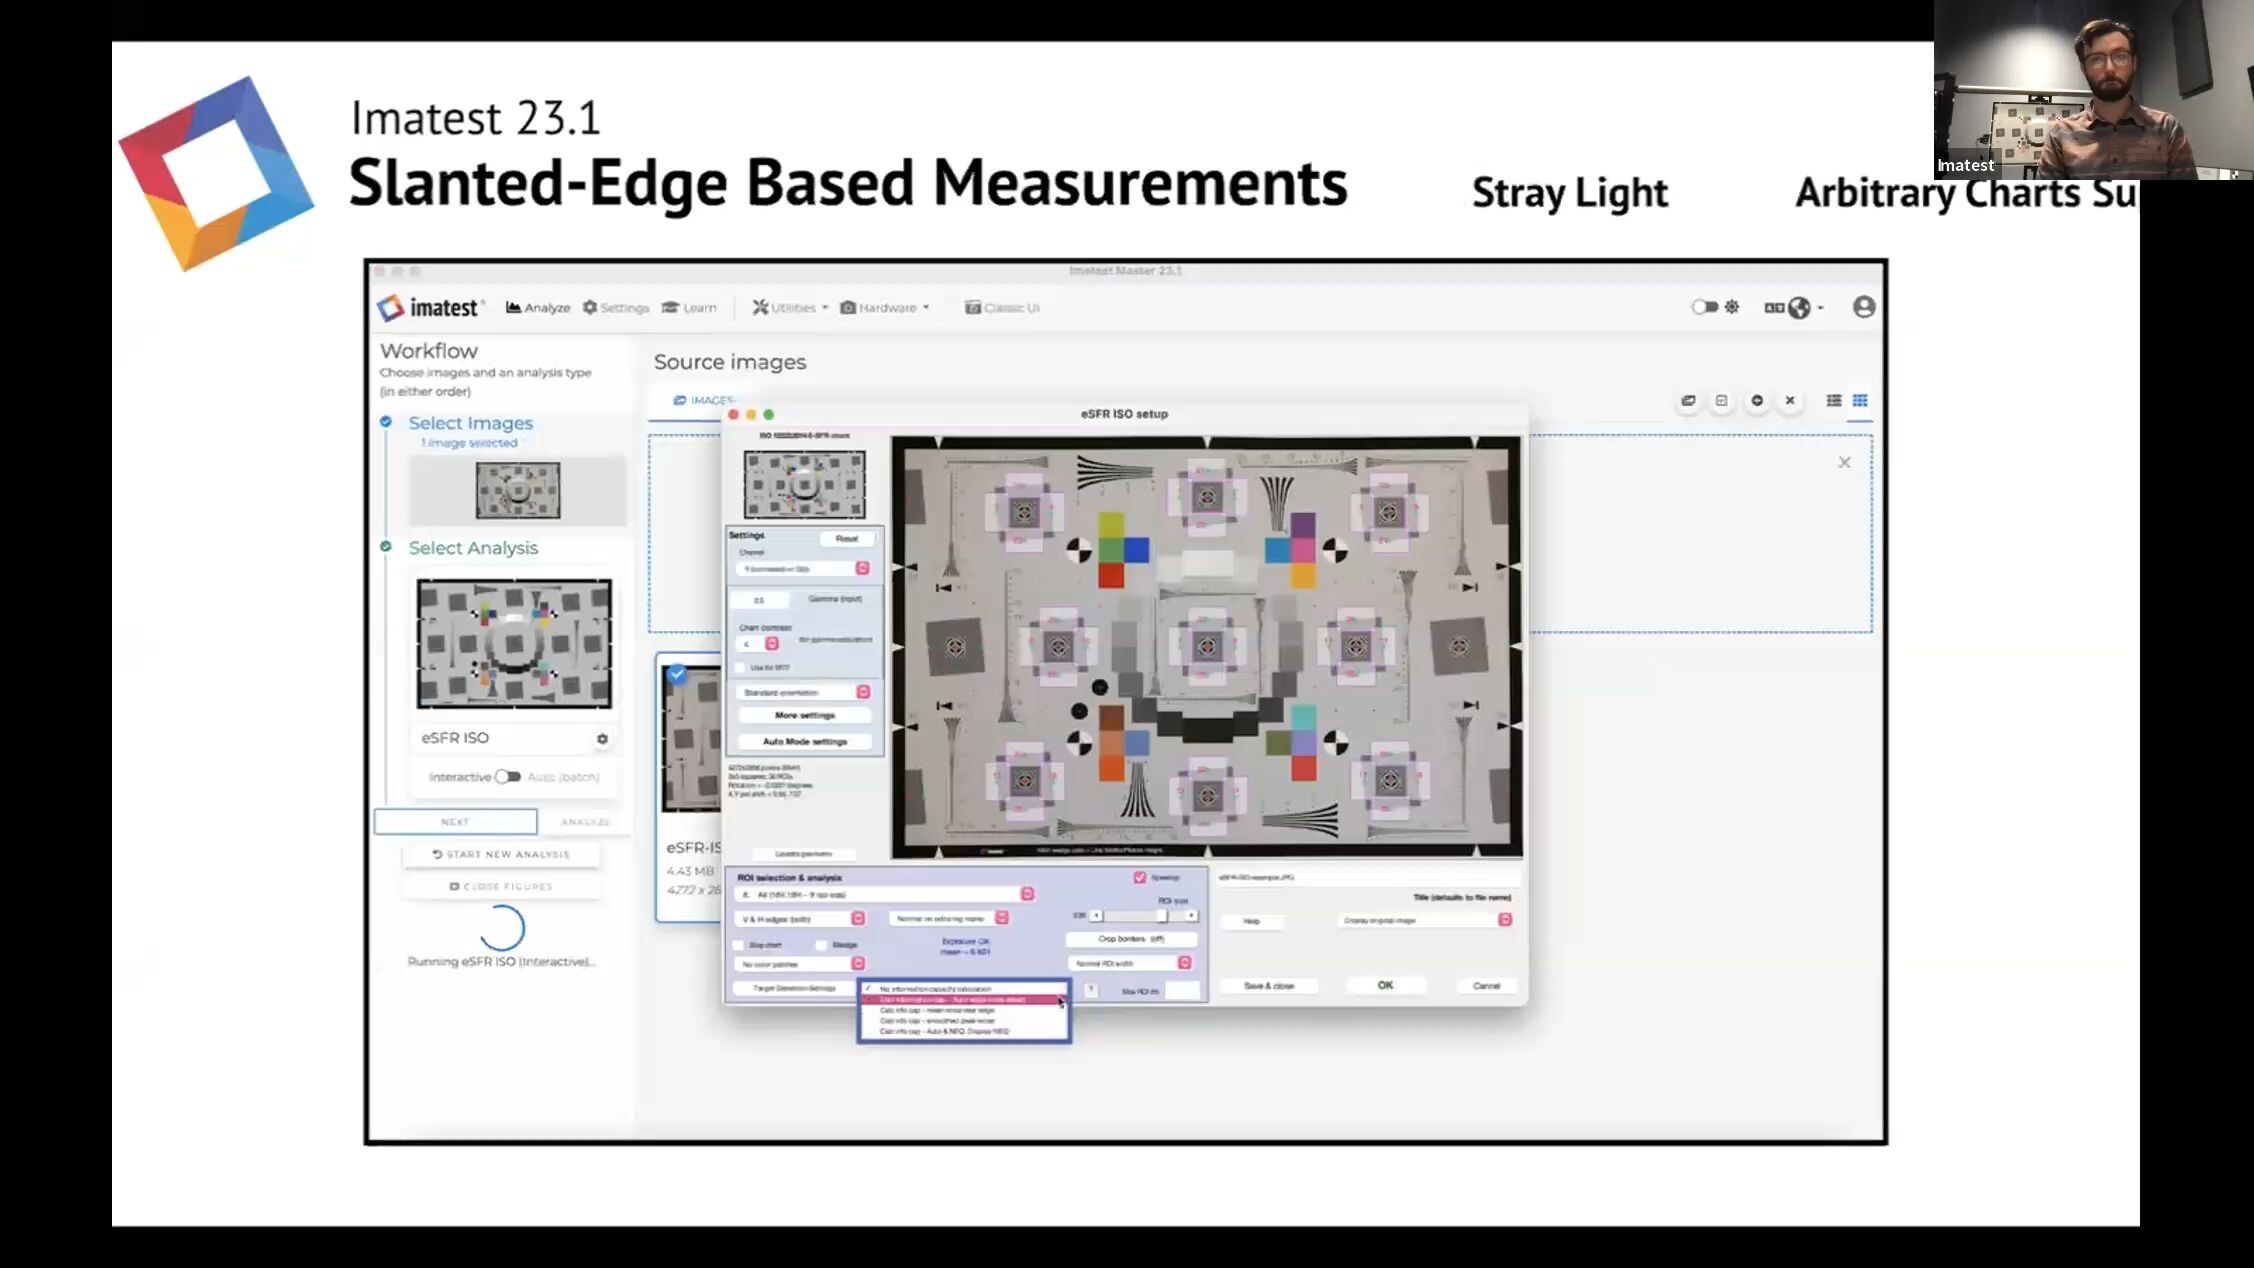Click the ROI size slider left arrow
This screenshot has height=1268, width=2254.
point(1096,916)
